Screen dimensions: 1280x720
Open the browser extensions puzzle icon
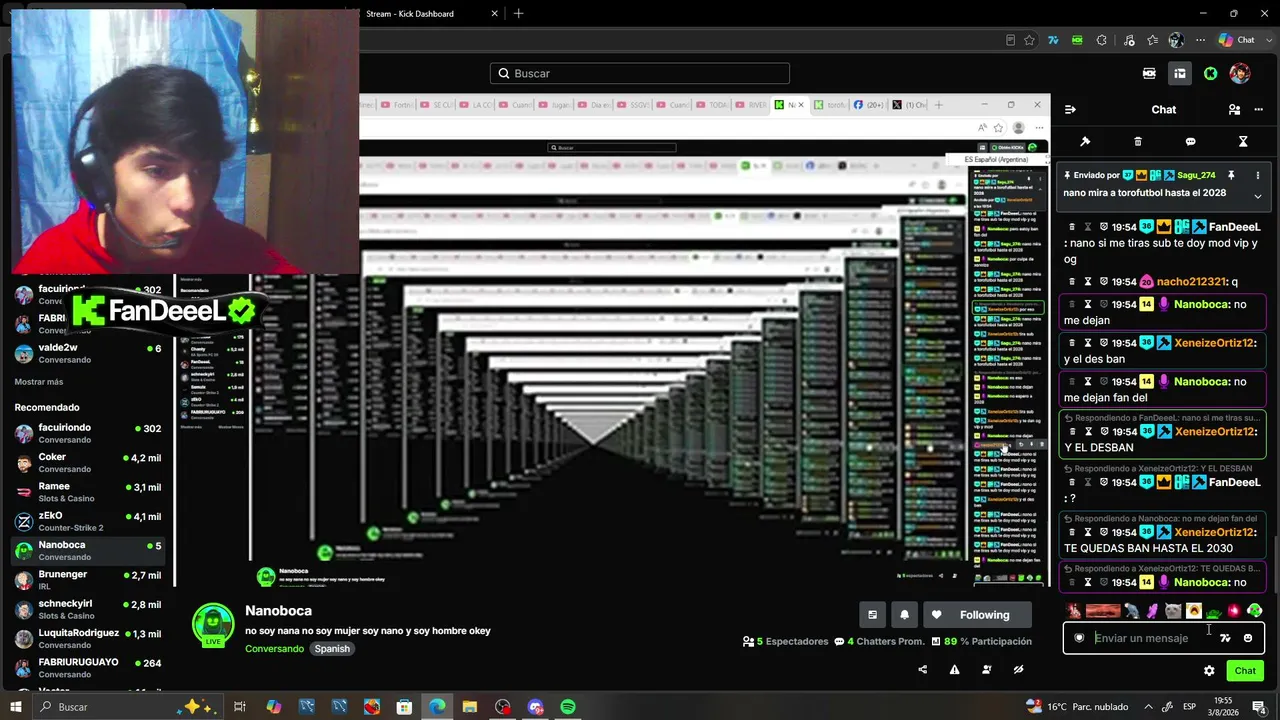tap(1101, 40)
